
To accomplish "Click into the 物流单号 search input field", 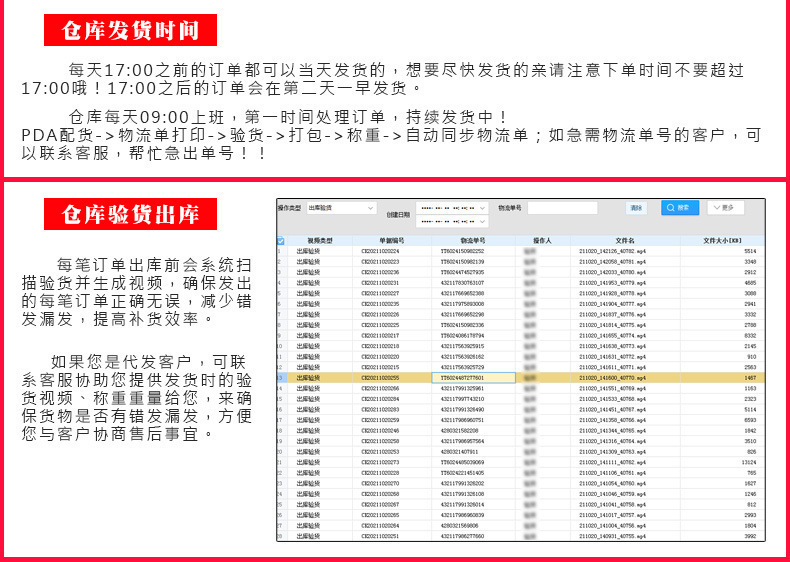I will coord(562,208).
